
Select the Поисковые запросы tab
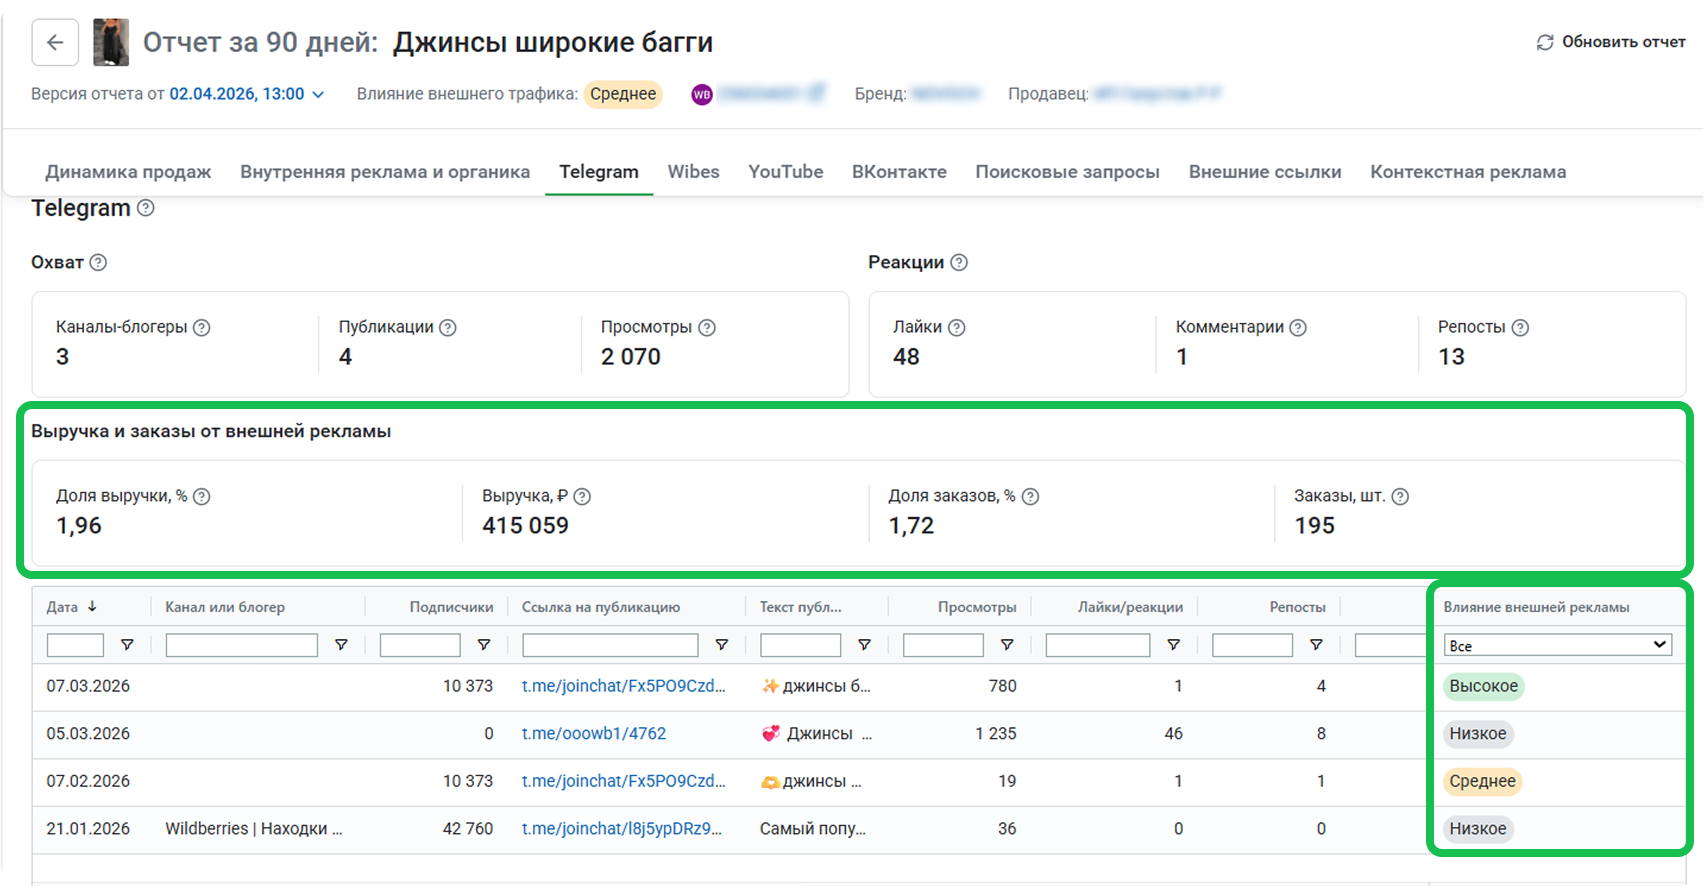1067,172
